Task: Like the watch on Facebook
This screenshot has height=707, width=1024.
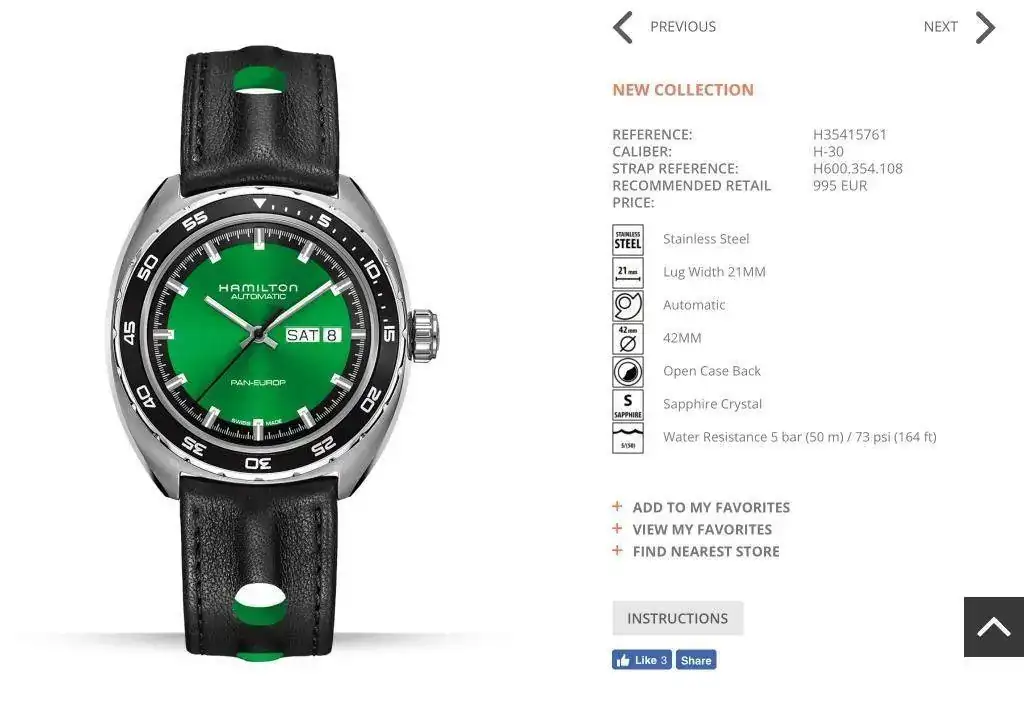Action: [641, 660]
